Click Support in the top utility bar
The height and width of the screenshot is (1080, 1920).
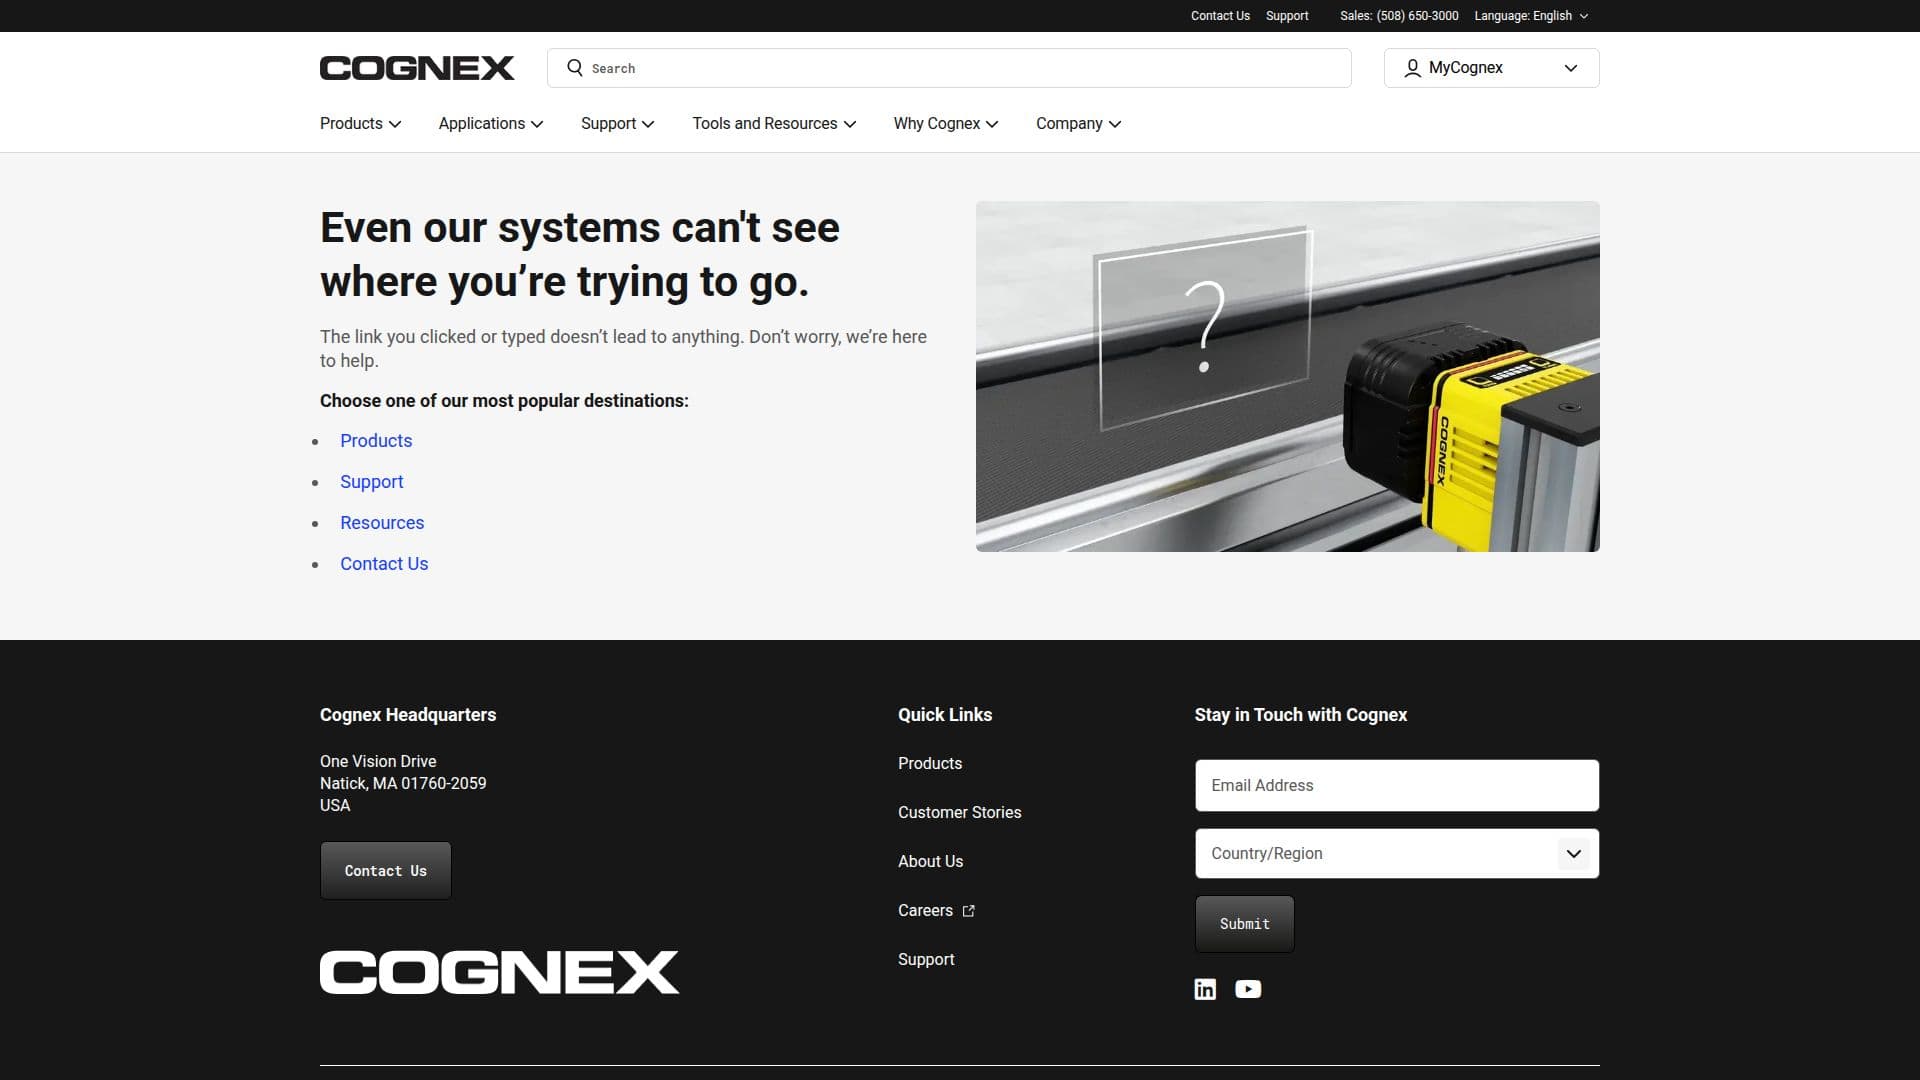[x=1287, y=16]
